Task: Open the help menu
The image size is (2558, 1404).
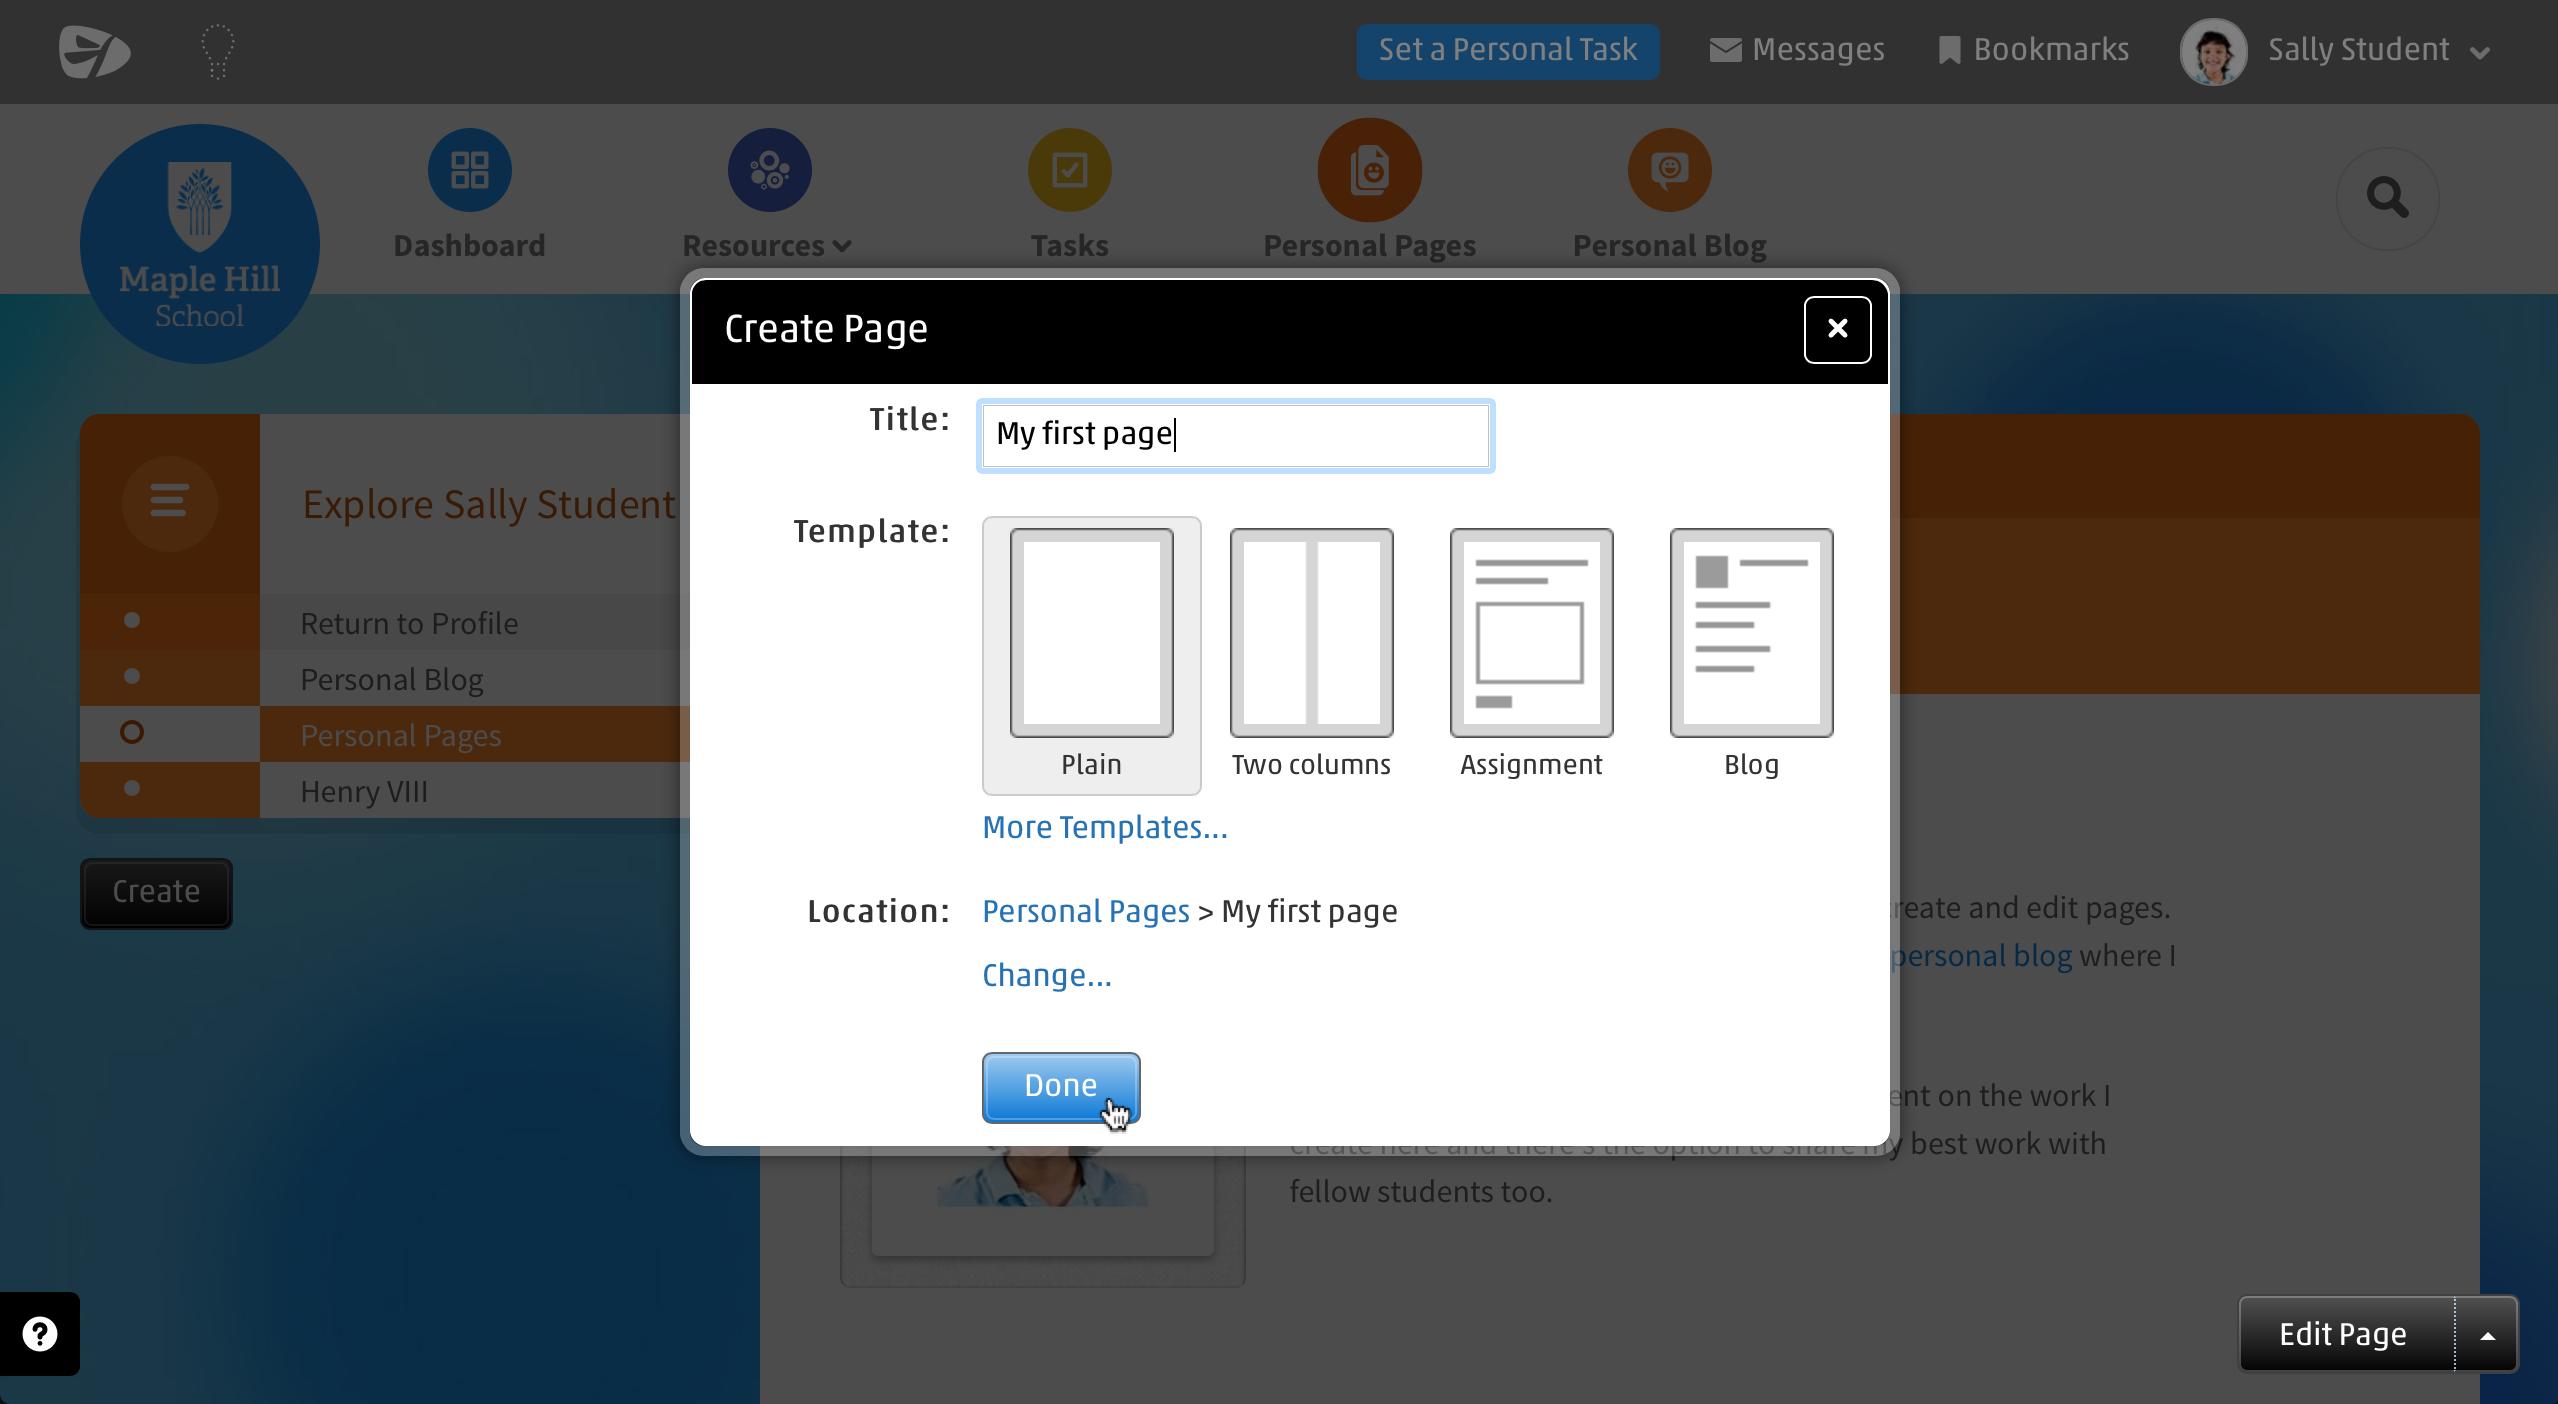Action: click(39, 1334)
